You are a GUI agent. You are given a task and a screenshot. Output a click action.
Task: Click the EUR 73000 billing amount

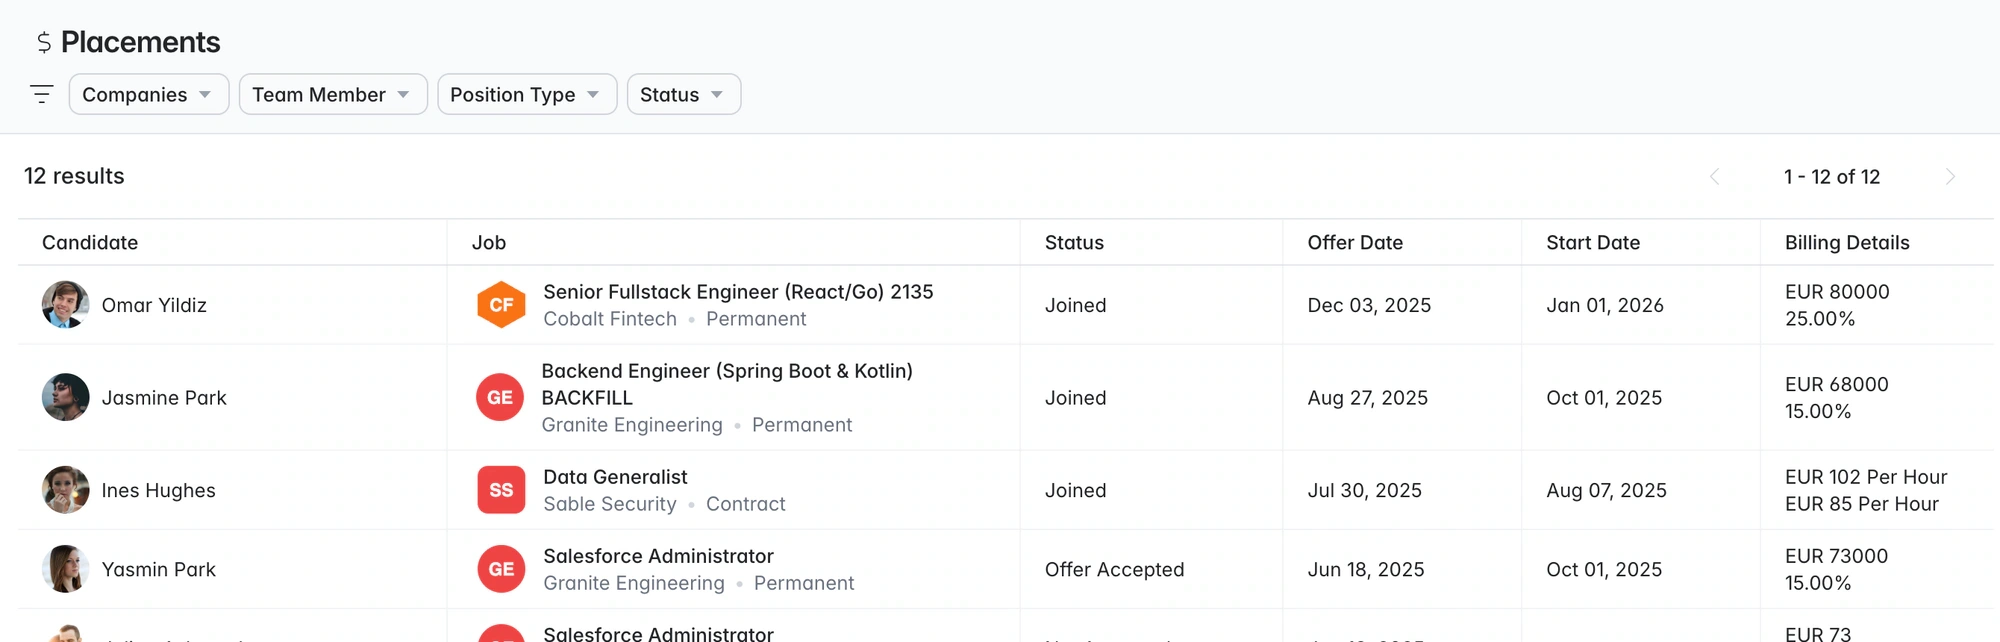coord(1836,556)
